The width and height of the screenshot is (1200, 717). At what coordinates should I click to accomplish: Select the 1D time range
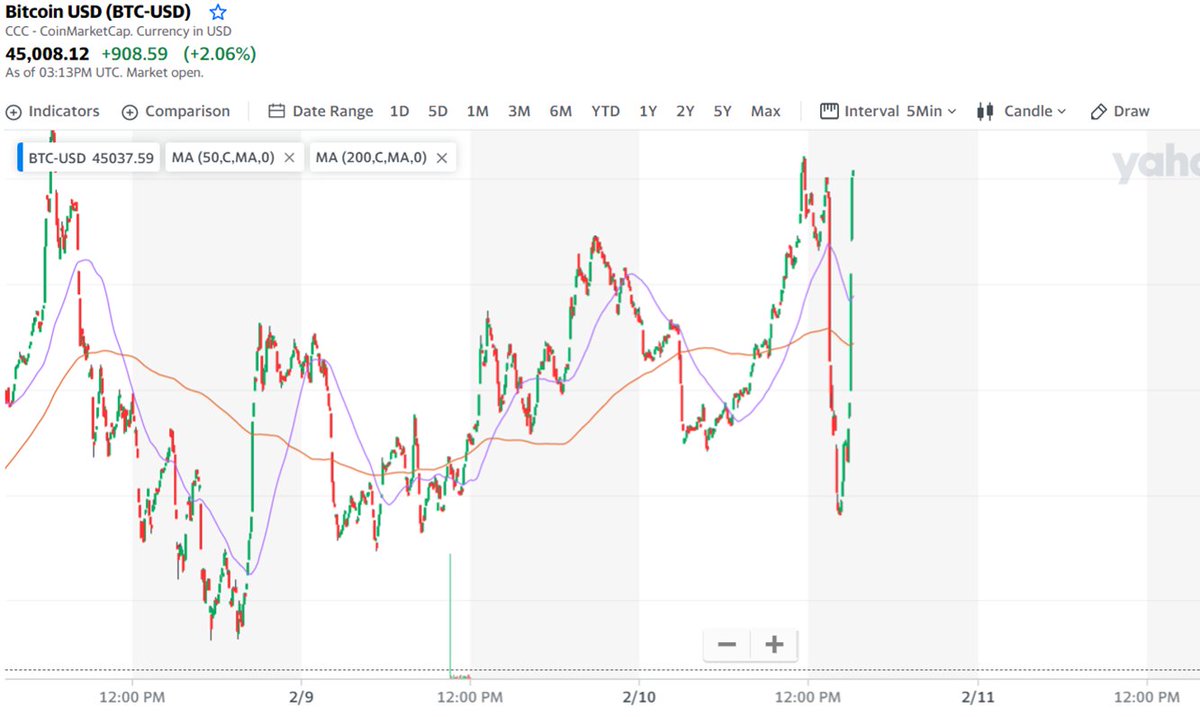pos(399,111)
